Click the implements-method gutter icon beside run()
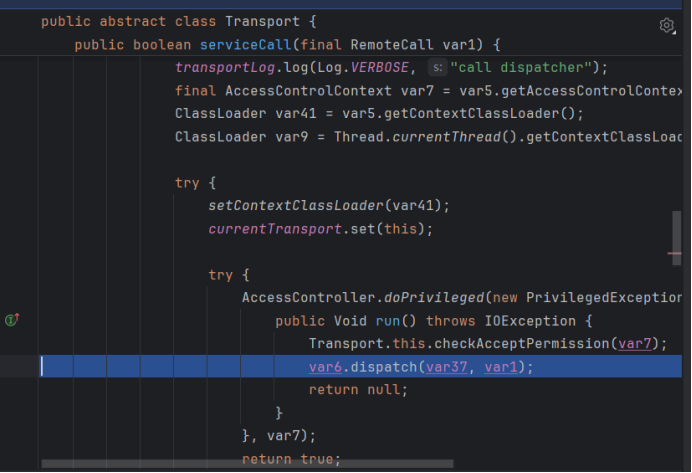 [13, 320]
